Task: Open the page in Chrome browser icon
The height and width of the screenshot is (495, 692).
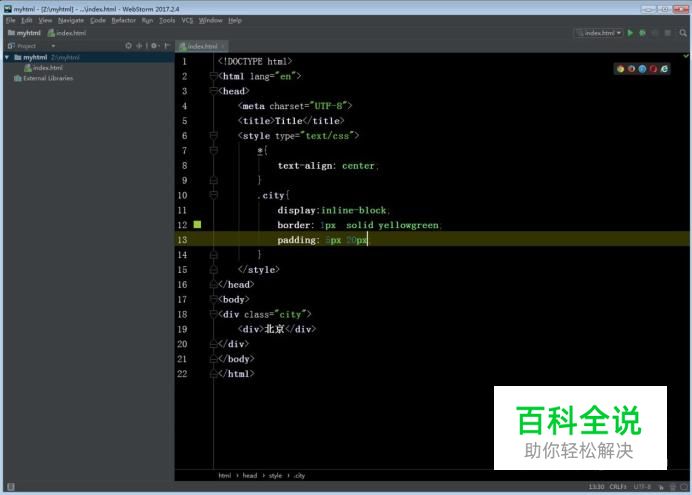Action: coord(621,69)
